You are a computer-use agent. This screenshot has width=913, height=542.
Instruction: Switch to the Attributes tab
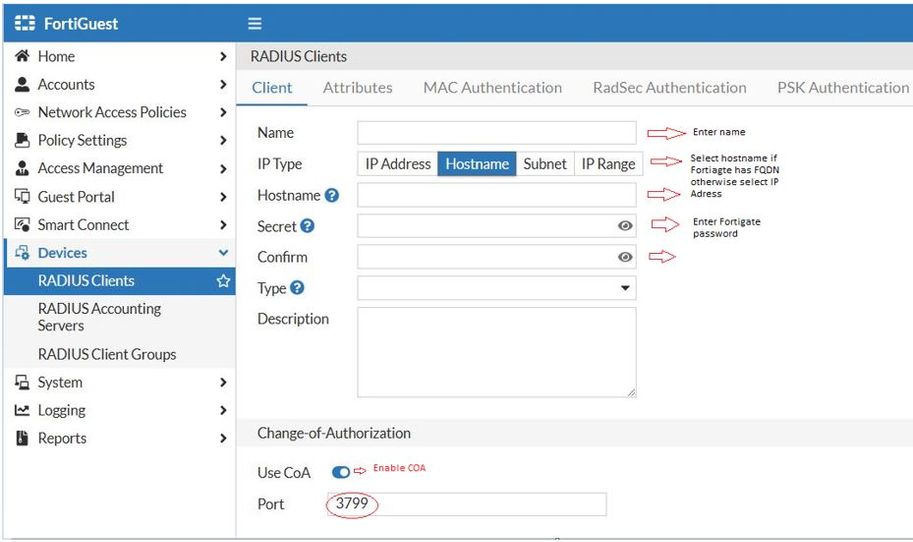point(357,88)
